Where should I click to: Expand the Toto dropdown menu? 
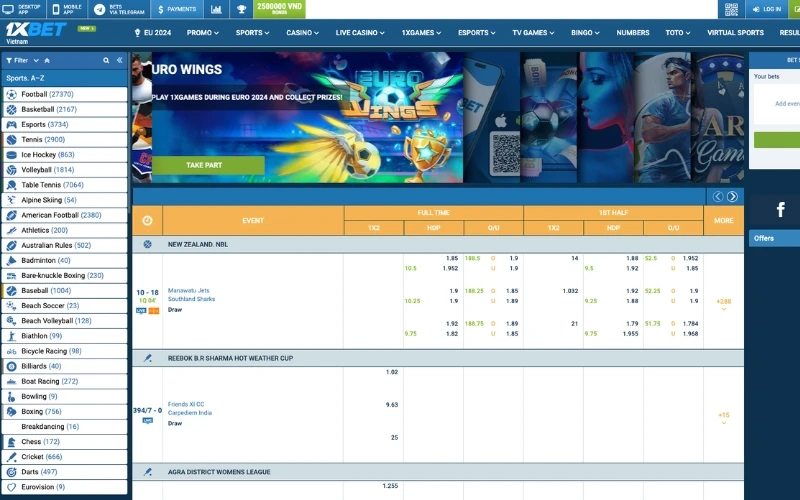(678, 33)
